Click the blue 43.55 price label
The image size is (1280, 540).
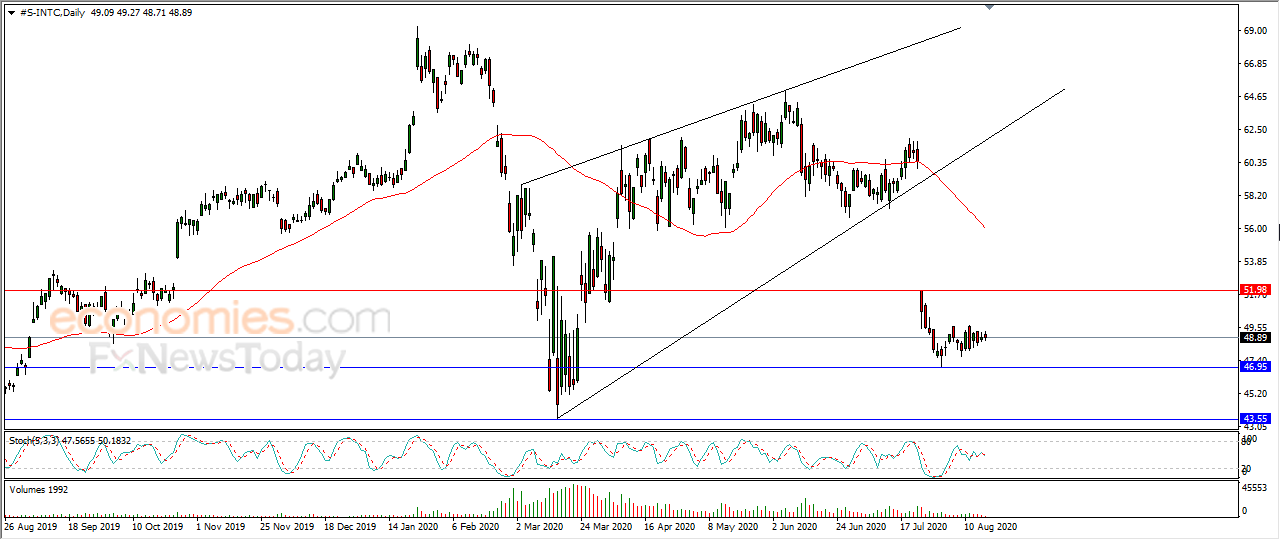coord(1255,418)
